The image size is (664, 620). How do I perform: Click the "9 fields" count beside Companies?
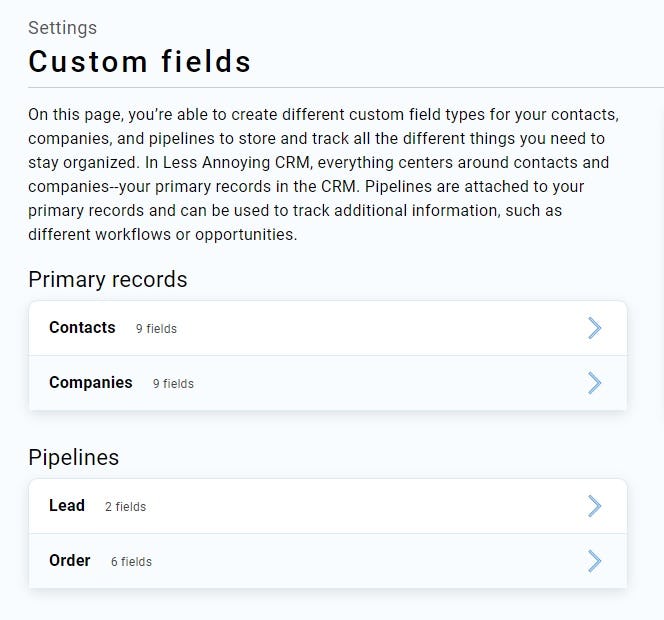173,384
